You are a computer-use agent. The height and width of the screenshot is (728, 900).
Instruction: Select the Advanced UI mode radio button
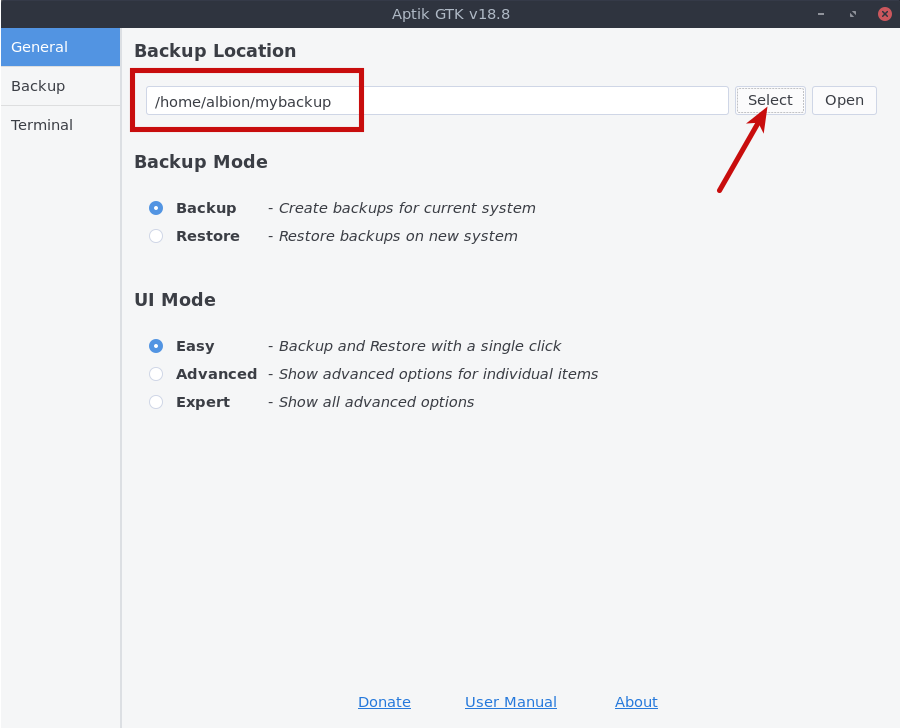click(x=156, y=374)
